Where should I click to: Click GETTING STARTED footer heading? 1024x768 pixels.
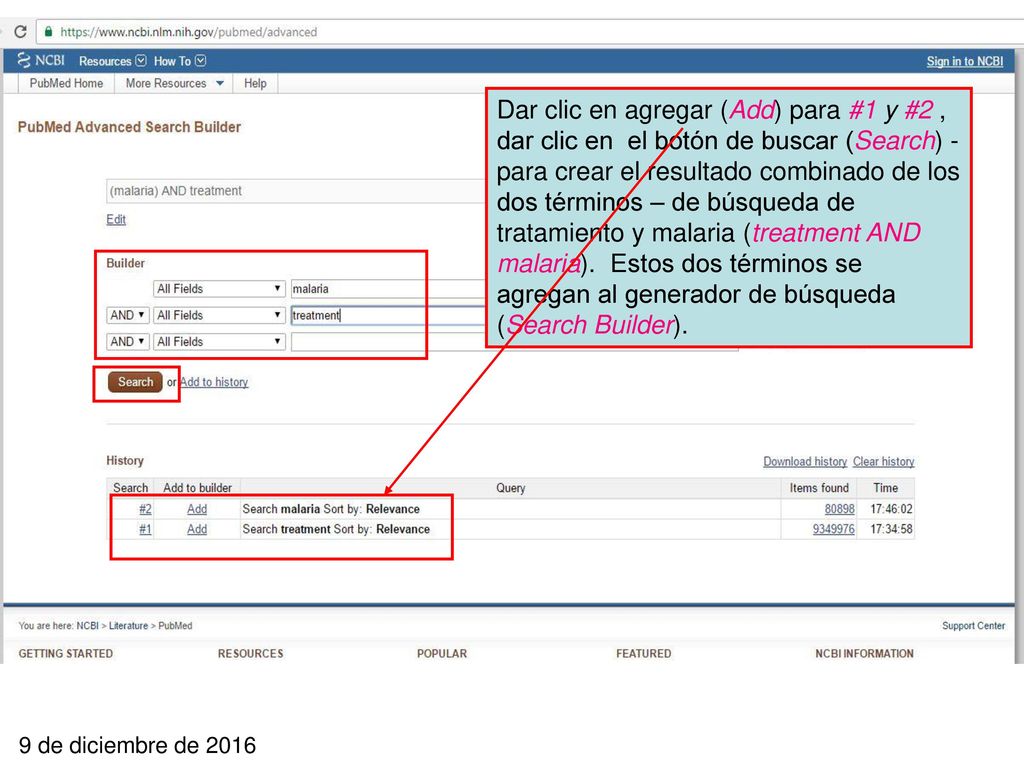pos(65,654)
